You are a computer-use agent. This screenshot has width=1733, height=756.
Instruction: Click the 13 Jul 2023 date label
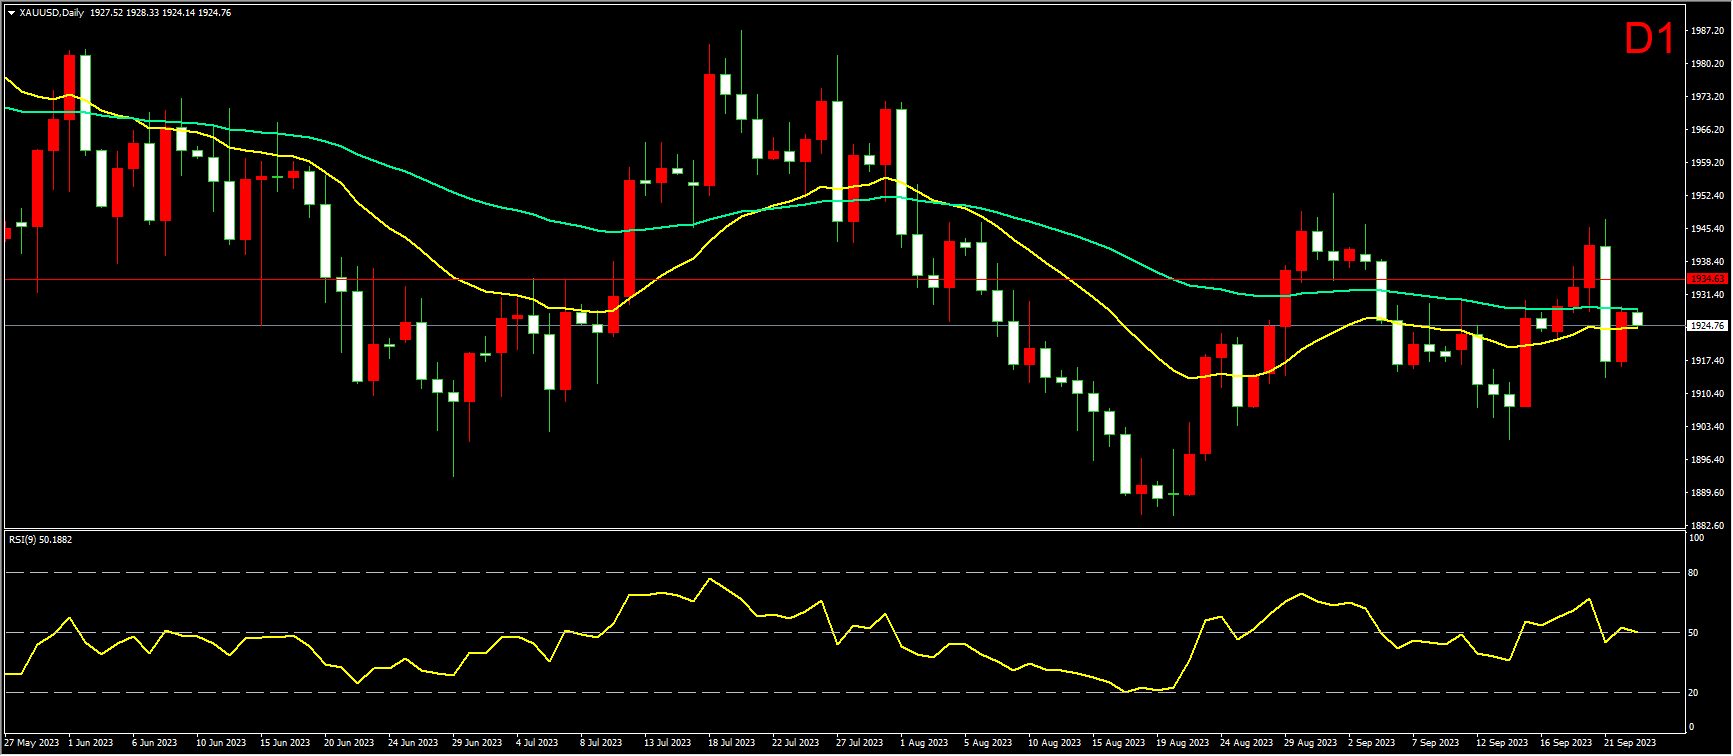click(x=667, y=743)
